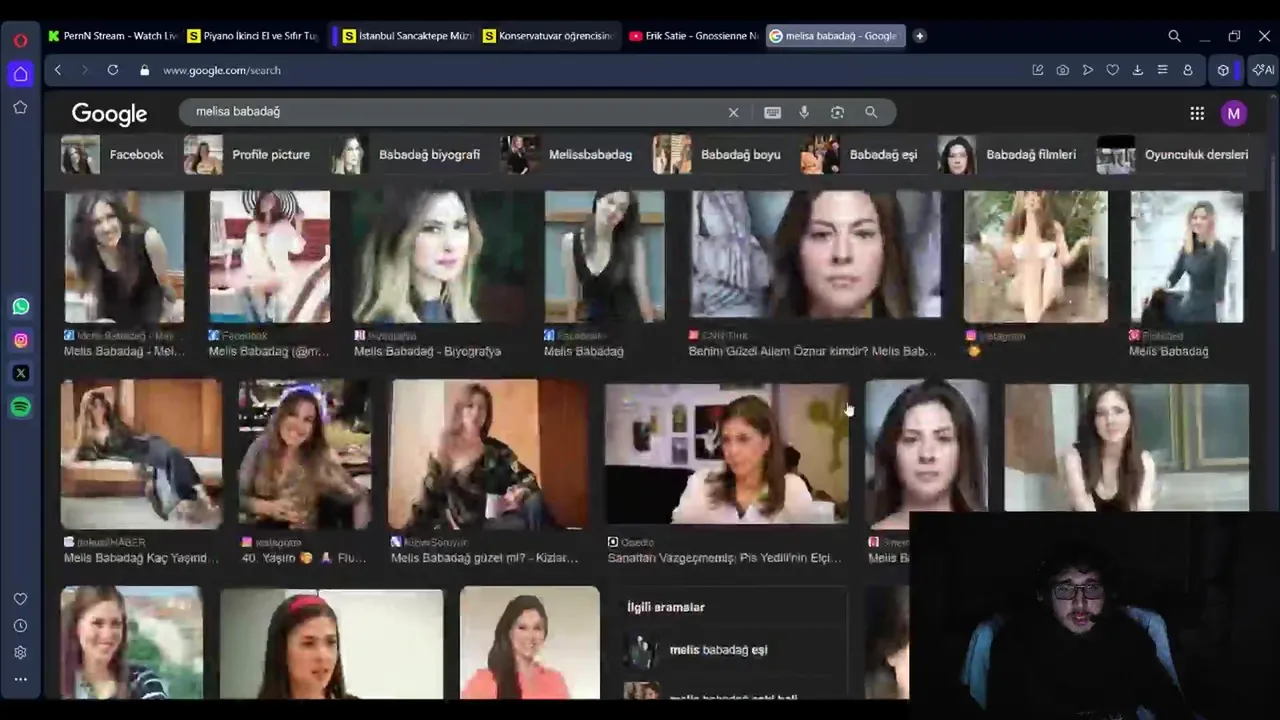Screen dimensions: 1280x720
Task: Open the heart favorites icon in the sidebar
Action: (x=20, y=599)
